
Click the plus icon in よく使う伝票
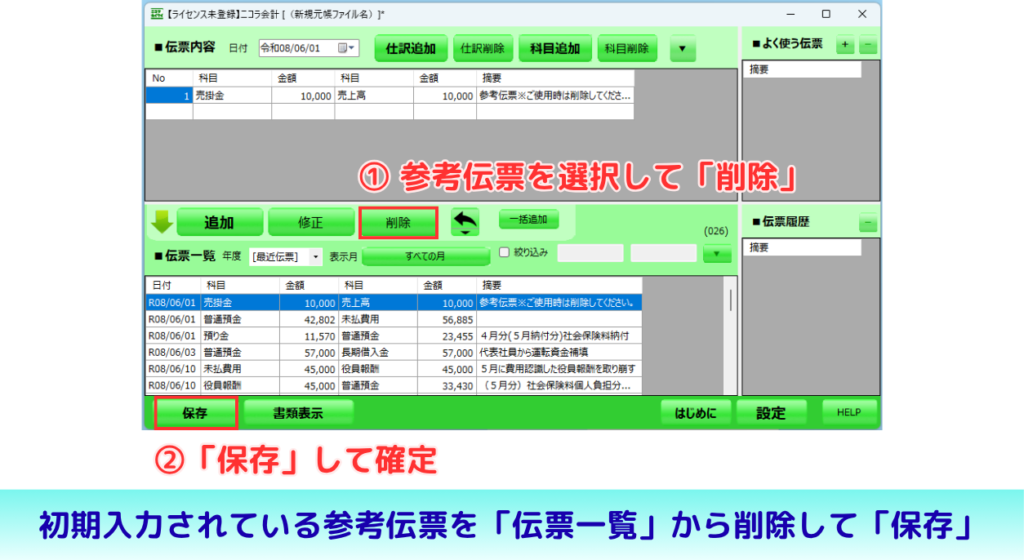coord(845,44)
